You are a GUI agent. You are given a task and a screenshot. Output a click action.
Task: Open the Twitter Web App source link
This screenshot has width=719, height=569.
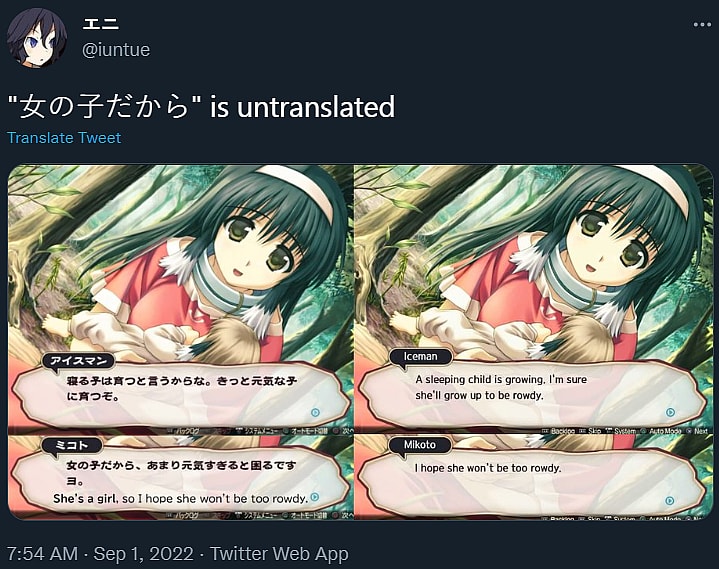(279, 554)
